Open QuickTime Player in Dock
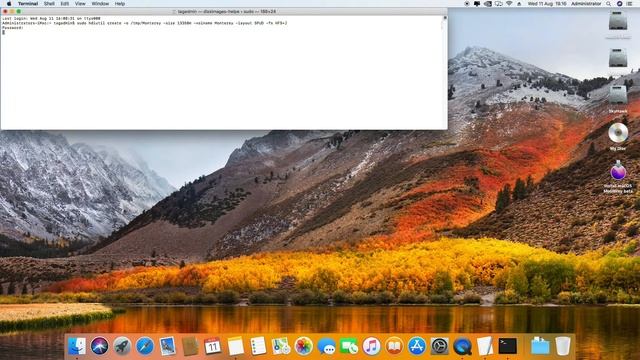Screen dimensions: 640x360 point(462,346)
